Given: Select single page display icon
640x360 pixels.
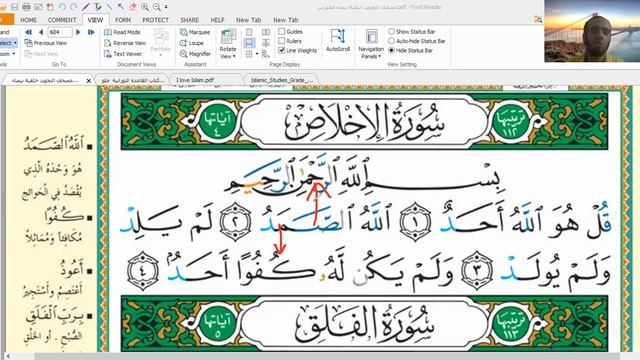Looking at the screenshot, I should pos(249,32).
